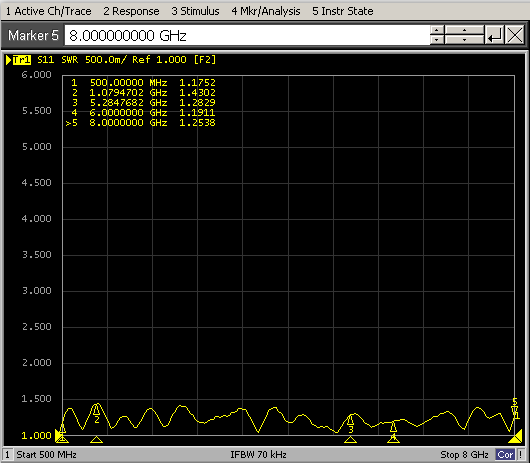Click marker 2 triangle on the trace
Screen dimensions: 530x463
click(96, 410)
